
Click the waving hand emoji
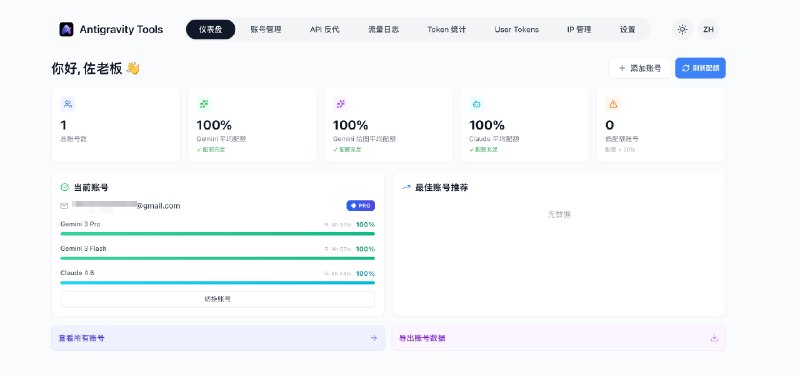click(133, 68)
